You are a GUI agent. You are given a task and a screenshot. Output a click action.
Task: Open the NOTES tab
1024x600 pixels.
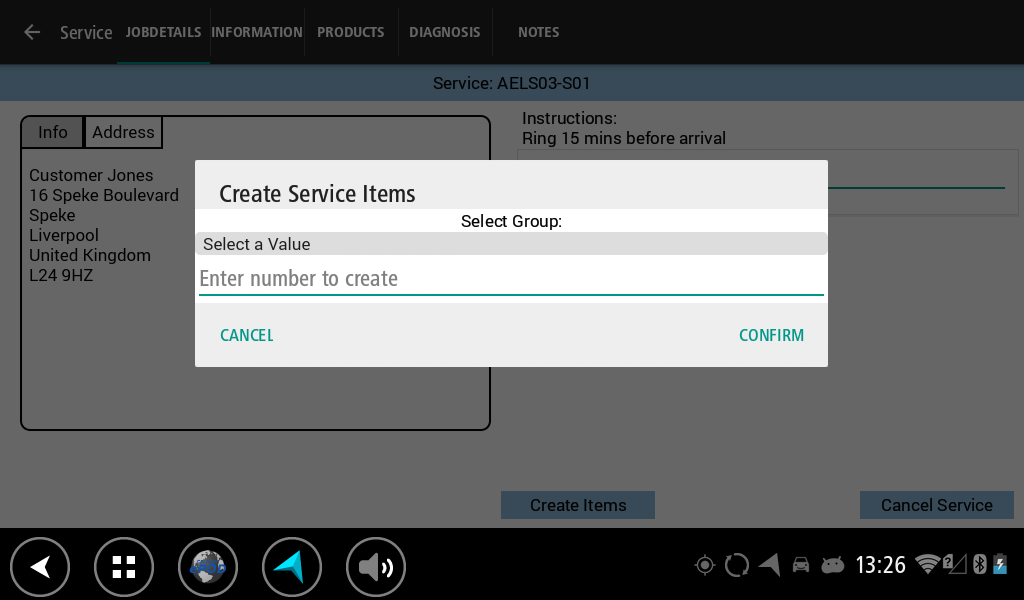coord(539,32)
